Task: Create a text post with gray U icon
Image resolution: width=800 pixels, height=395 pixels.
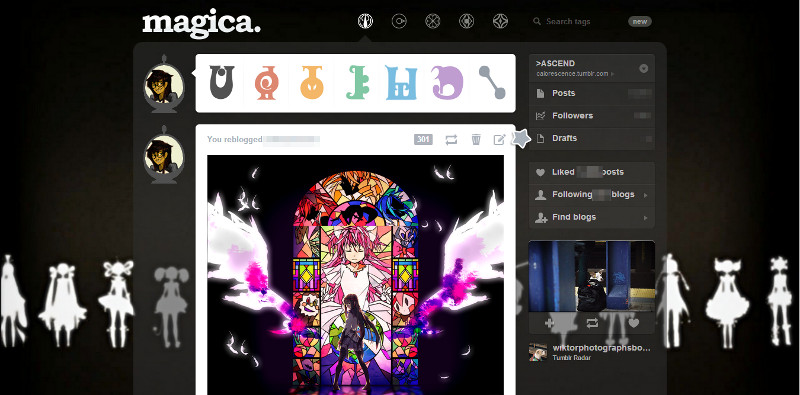Action: (222, 83)
